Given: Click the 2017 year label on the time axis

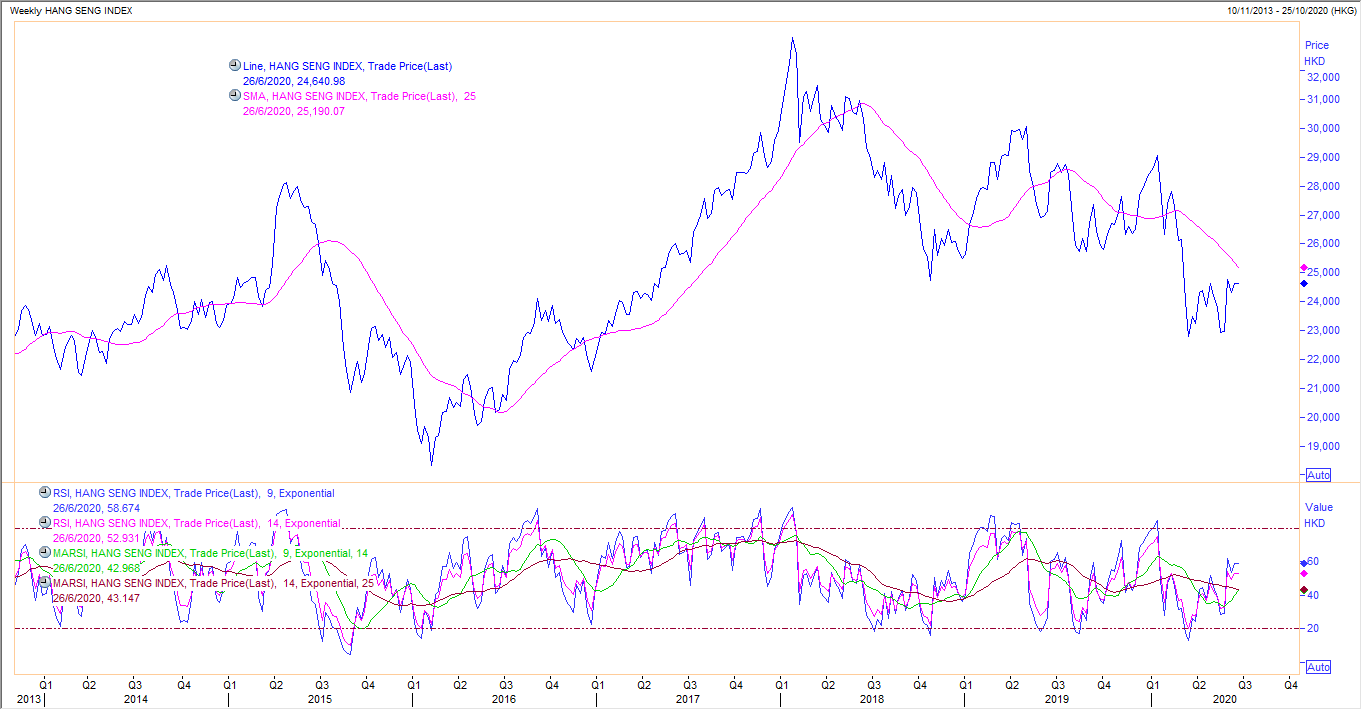Looking at the screenshot, I should pos(687,700).
